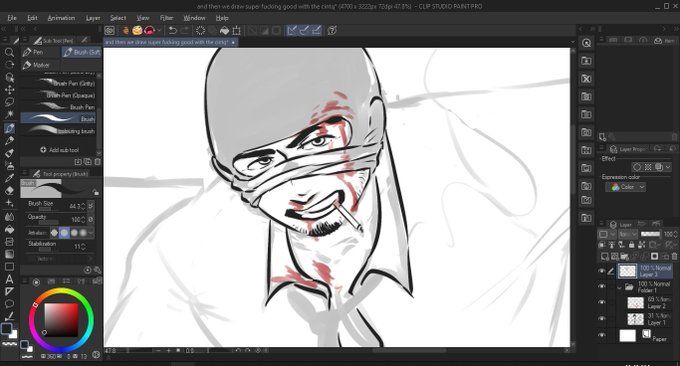680x366 pixels.
Task: Hide Folder 1 using its eye icon
Action: point(602,287)
